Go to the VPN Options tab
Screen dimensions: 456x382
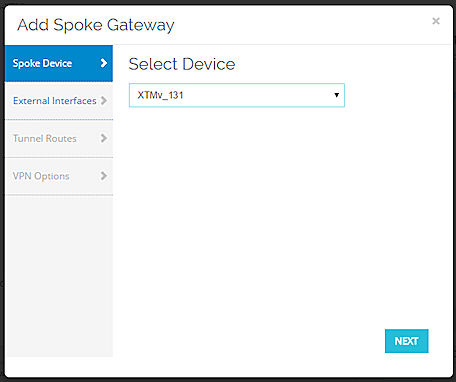pos(59,176)
